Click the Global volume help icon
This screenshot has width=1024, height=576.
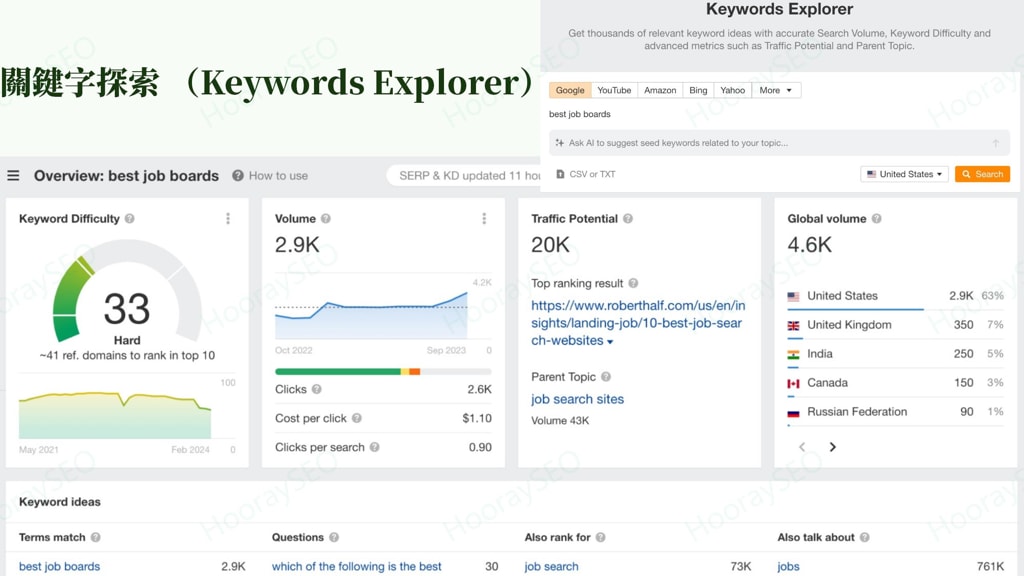point(876,218)
